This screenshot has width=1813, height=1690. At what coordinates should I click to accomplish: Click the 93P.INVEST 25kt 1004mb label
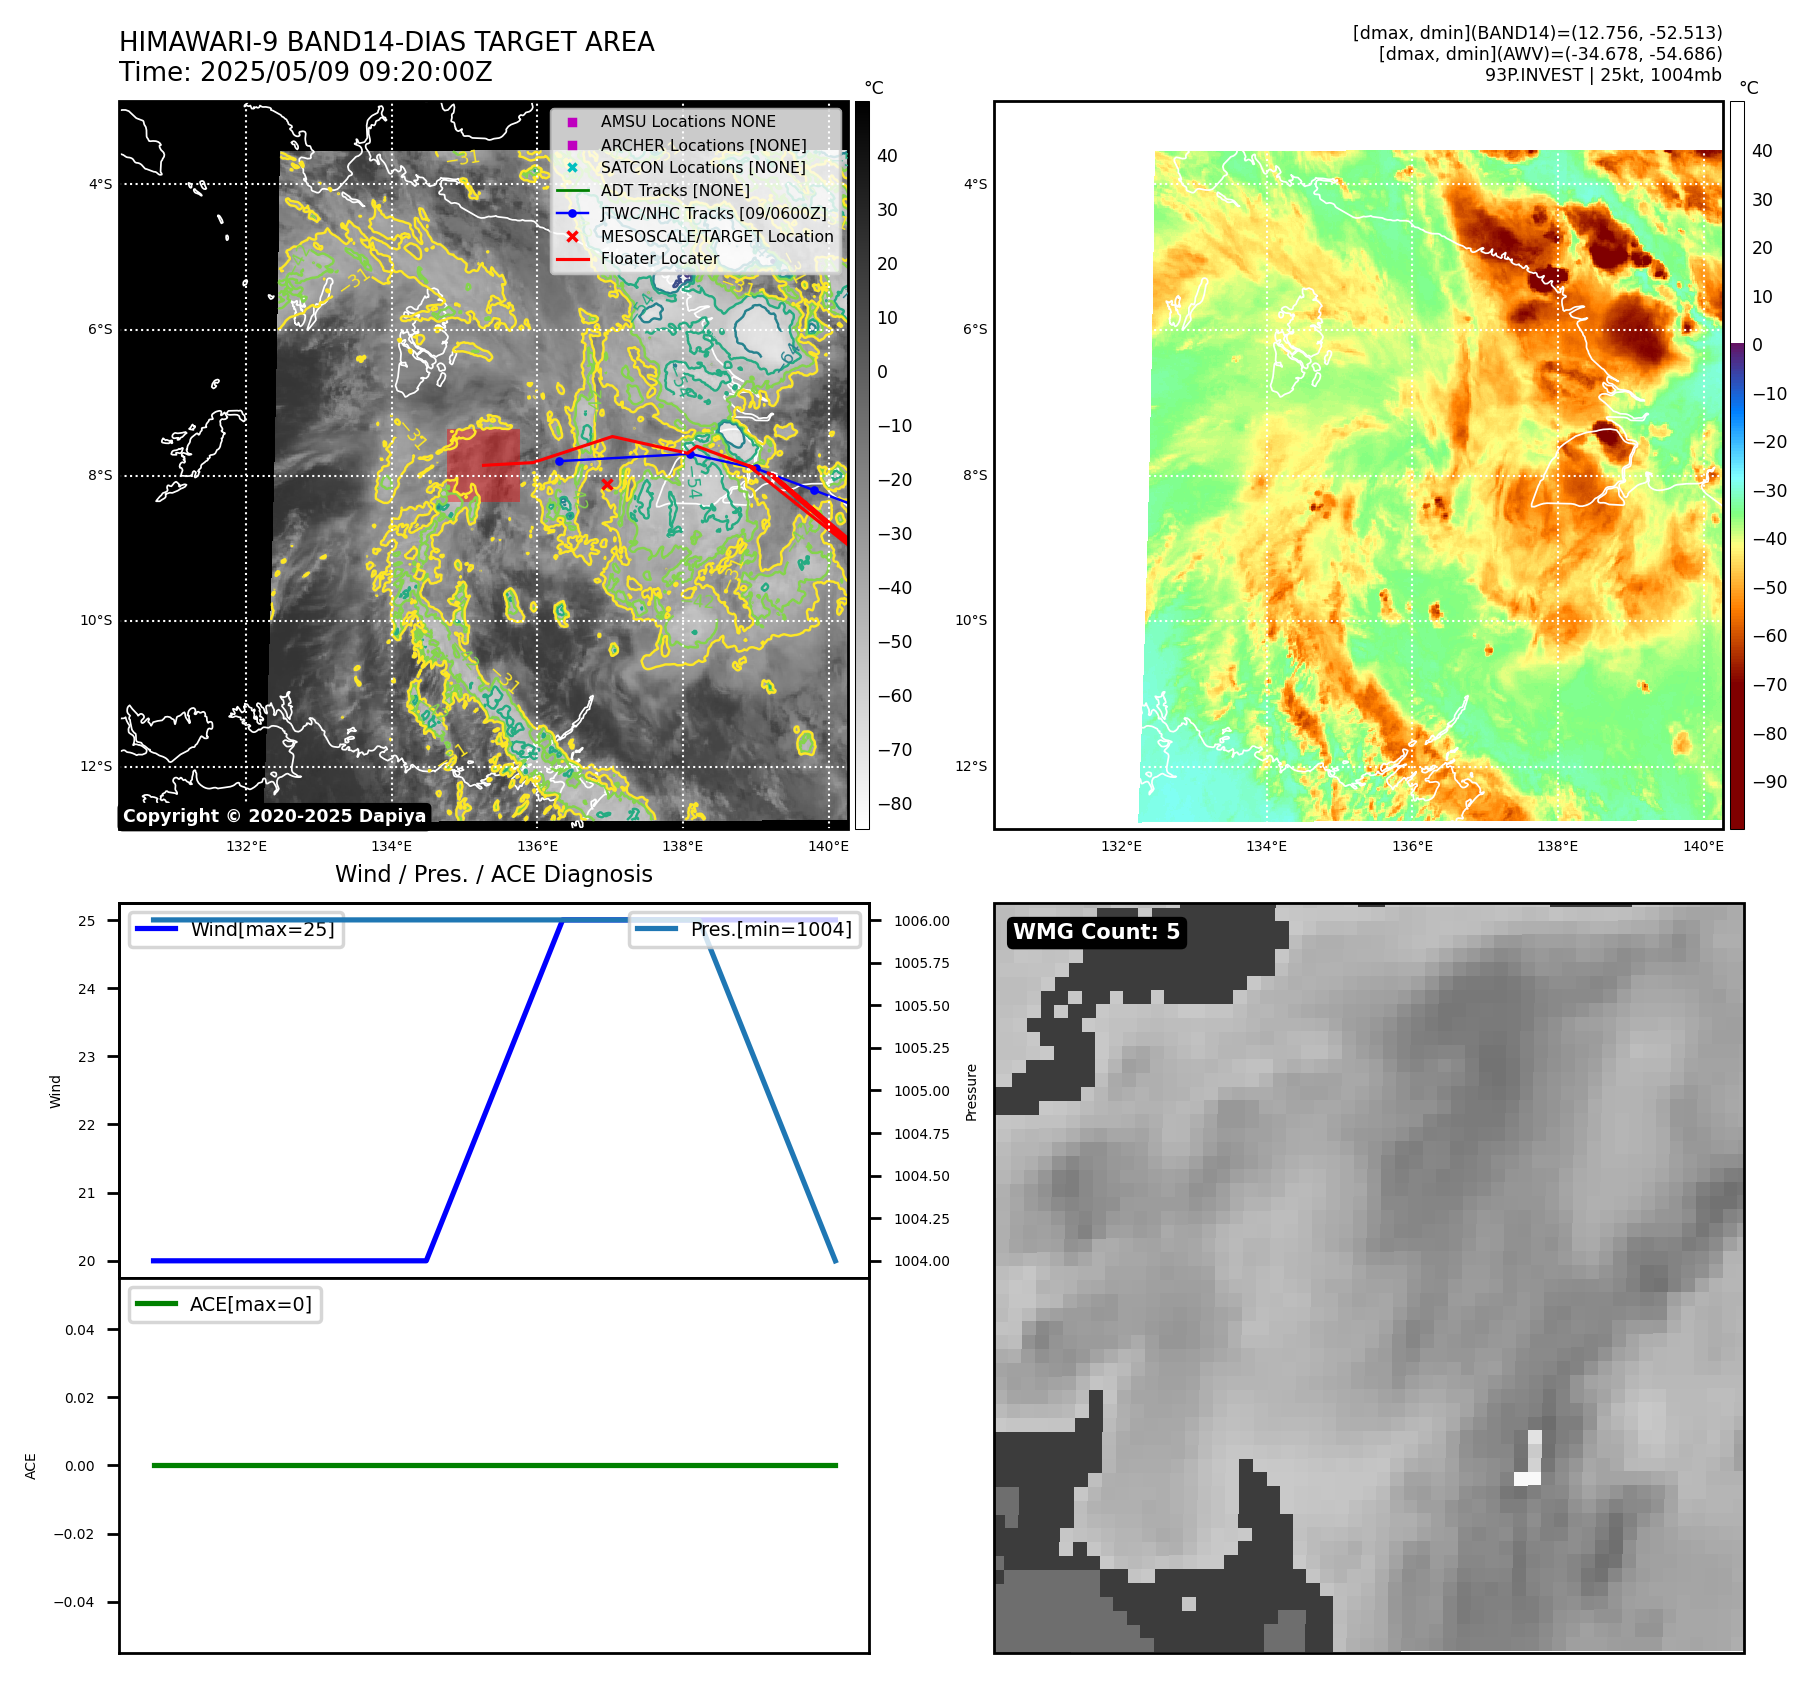(1604, 75)
